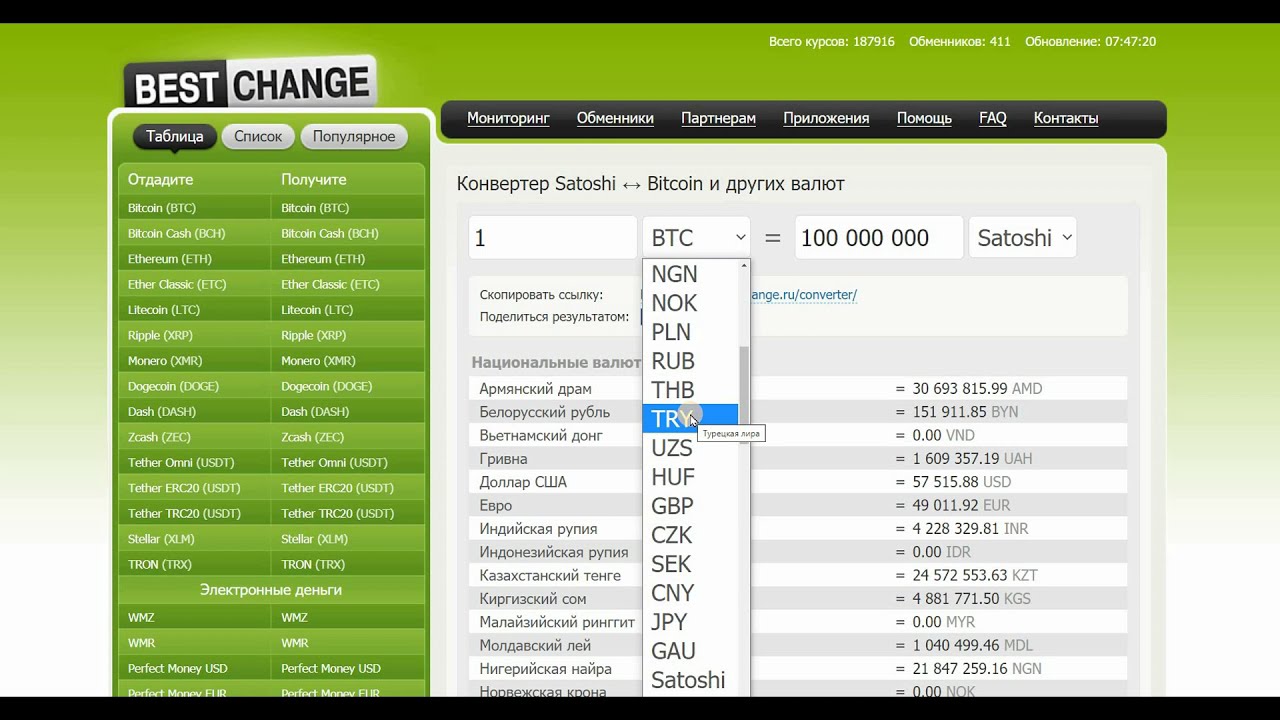Open the Мониторинг menu item
Screen dimensions: 1280x720
[x=508, y=118]
